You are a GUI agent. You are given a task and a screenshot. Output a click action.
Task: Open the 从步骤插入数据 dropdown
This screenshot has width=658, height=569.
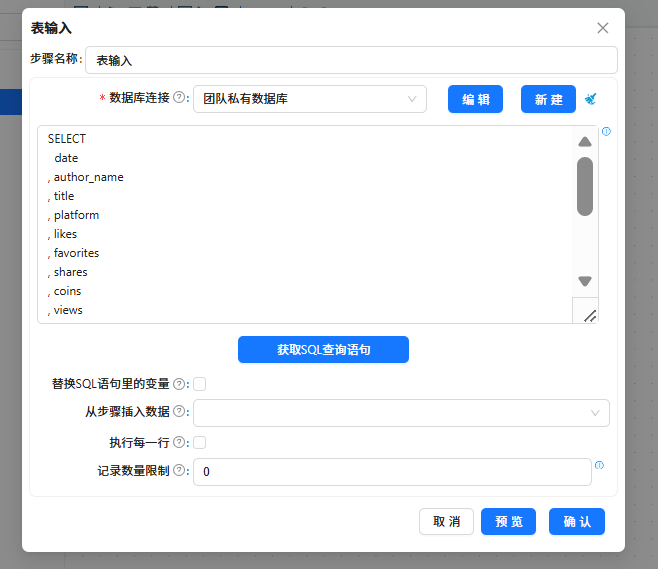pyautogui.click(x=401, y=413)
